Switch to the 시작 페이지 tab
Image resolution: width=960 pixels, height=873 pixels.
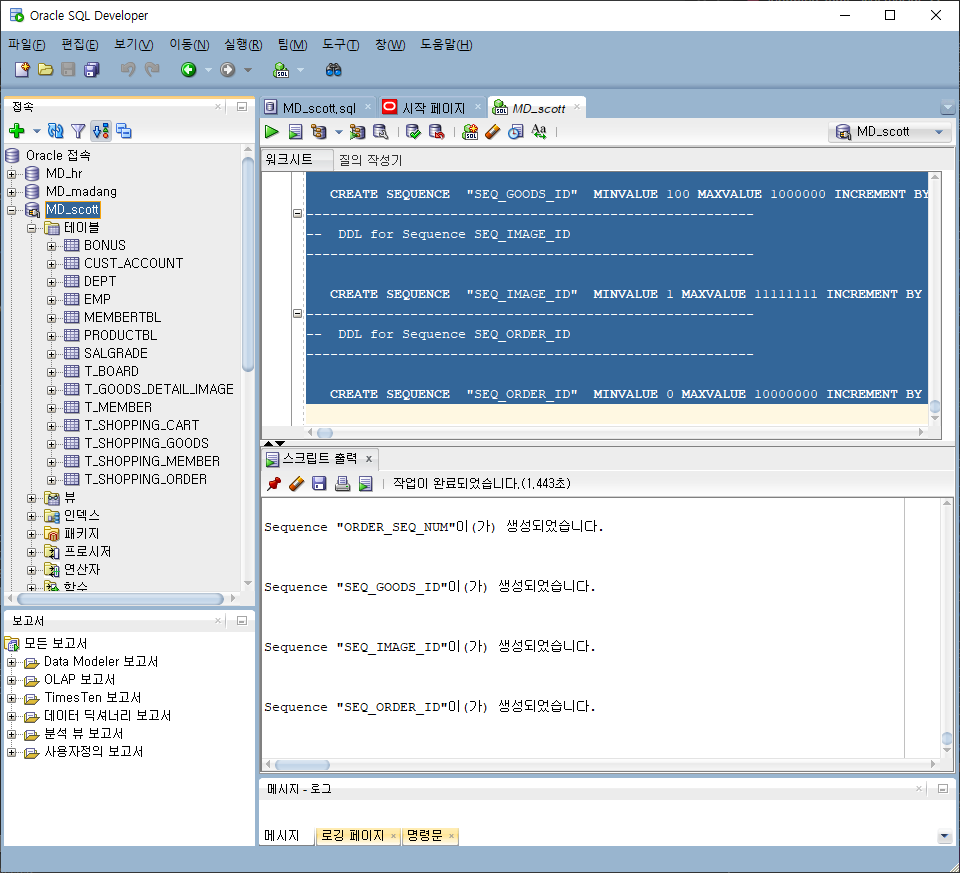point(433,108)
